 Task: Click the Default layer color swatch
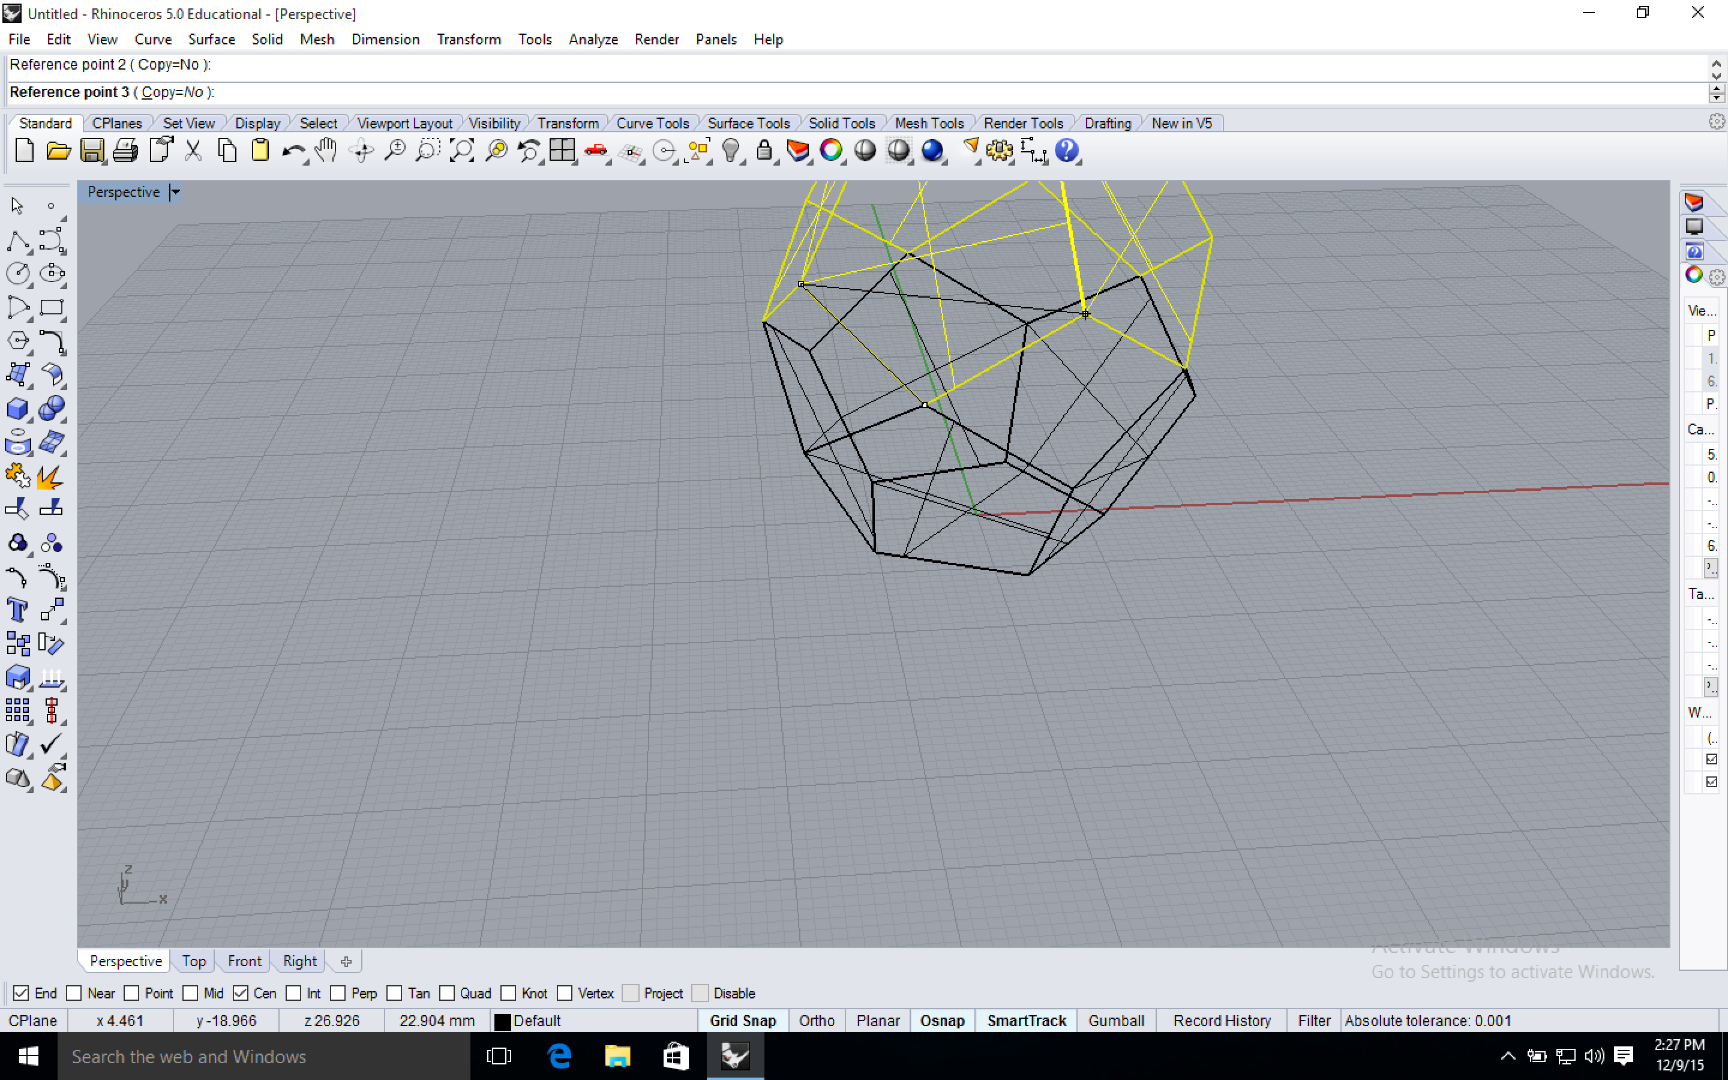point(502,1020)
